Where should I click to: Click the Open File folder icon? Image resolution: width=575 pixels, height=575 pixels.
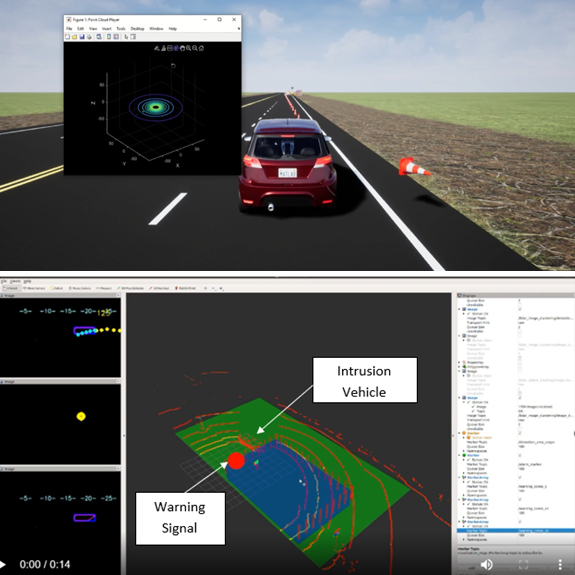[x=74, y=37]
